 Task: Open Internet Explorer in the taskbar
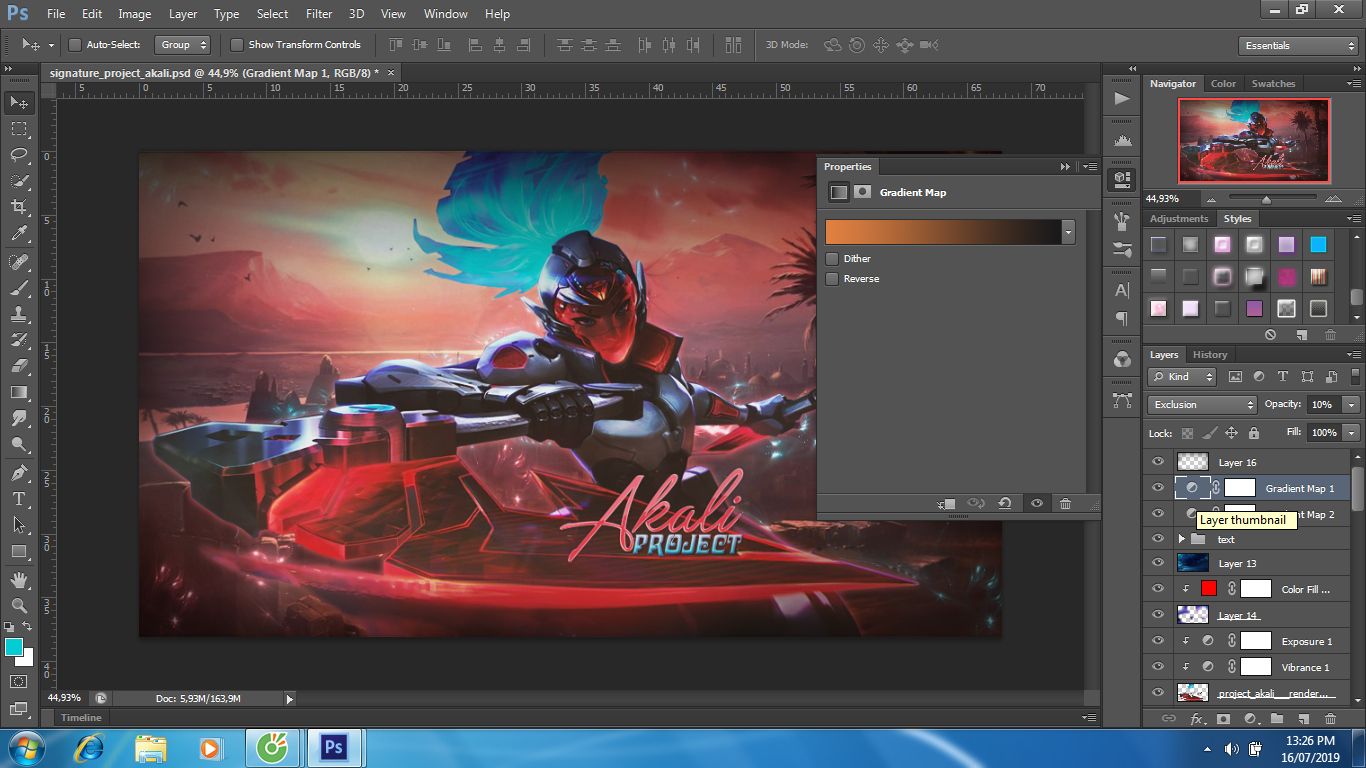point(90,748)
